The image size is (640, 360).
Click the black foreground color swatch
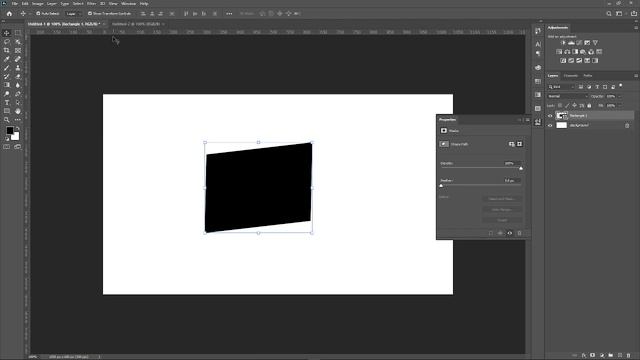tap(9, 131)
